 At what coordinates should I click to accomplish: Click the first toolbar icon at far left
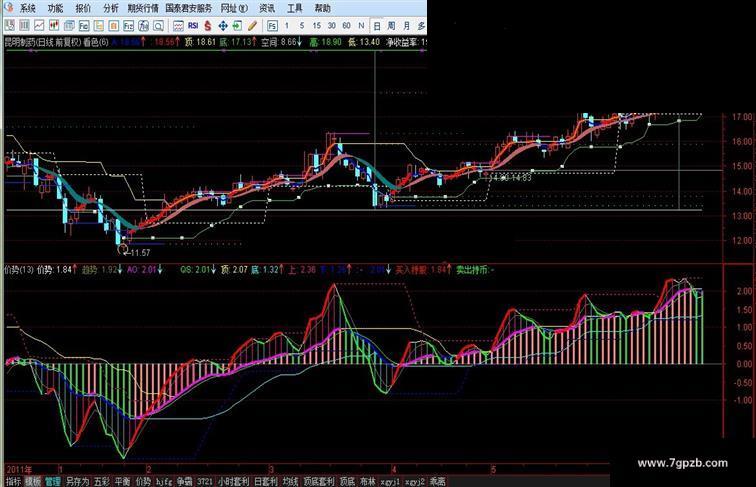(x=10, y=26)
